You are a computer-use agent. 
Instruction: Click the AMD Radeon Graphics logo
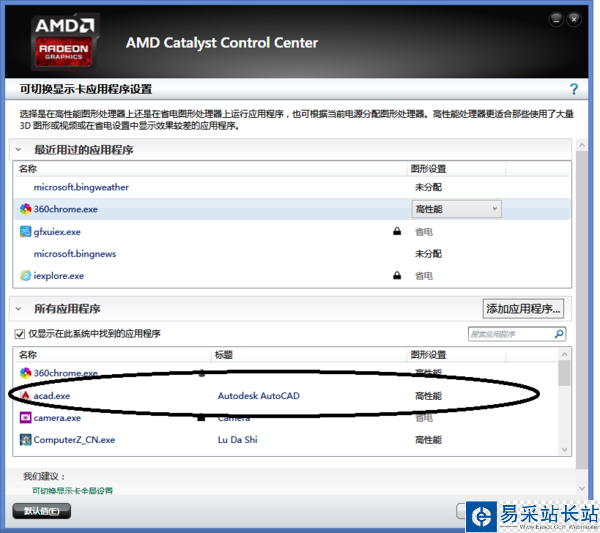(64, 41)
